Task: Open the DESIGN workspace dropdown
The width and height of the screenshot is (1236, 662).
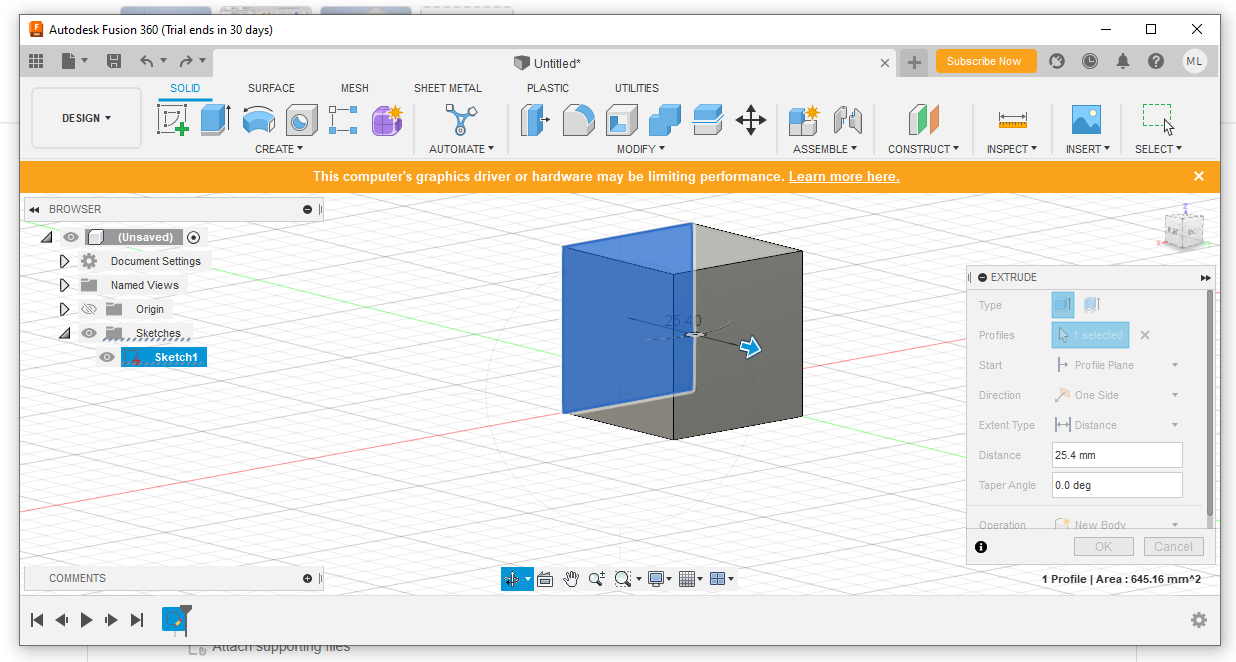Action: pyautogui.click(x=87, y=118)
